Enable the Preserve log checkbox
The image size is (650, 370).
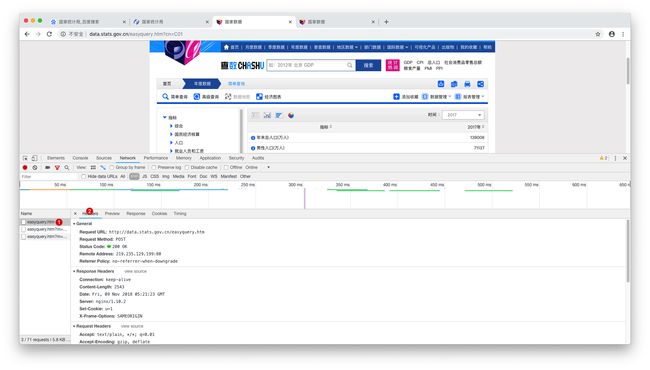point(154,167)
